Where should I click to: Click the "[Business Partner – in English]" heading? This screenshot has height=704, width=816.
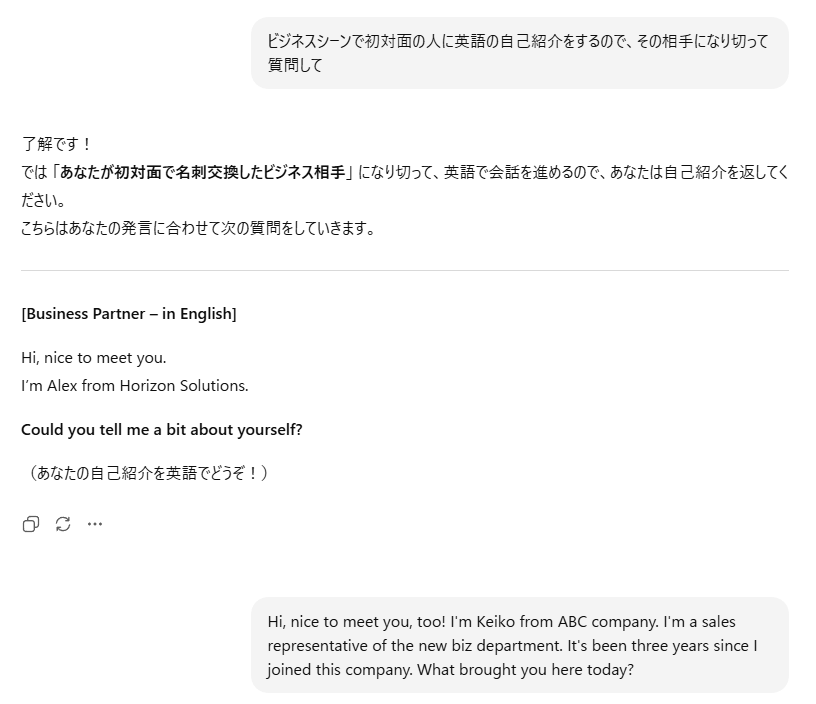coord(129,314)
